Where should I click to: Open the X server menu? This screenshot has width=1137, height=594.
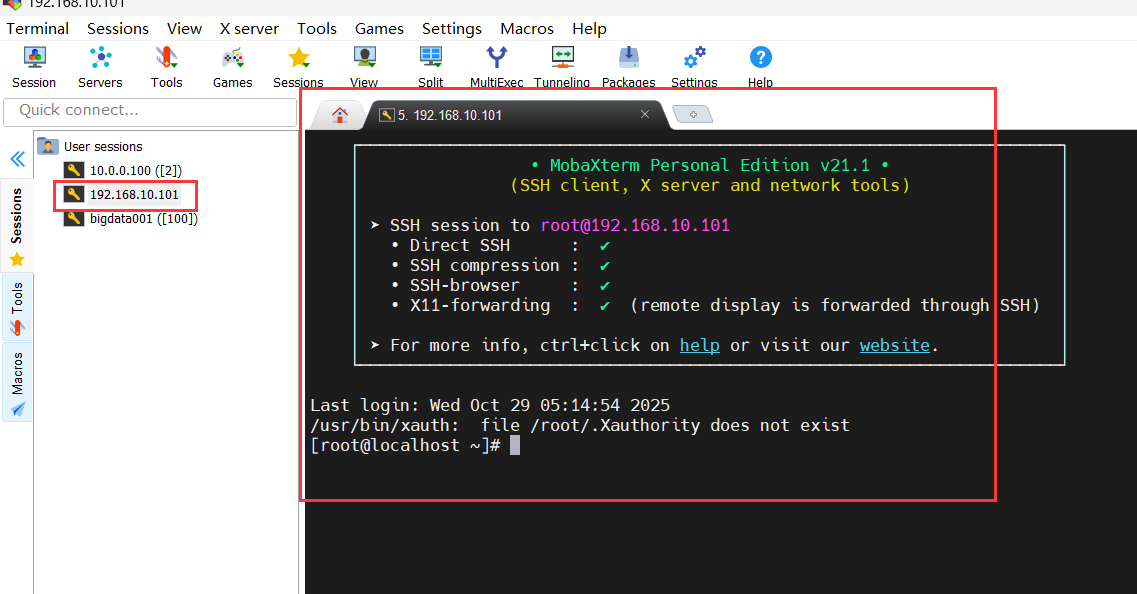tap(249, 28)
